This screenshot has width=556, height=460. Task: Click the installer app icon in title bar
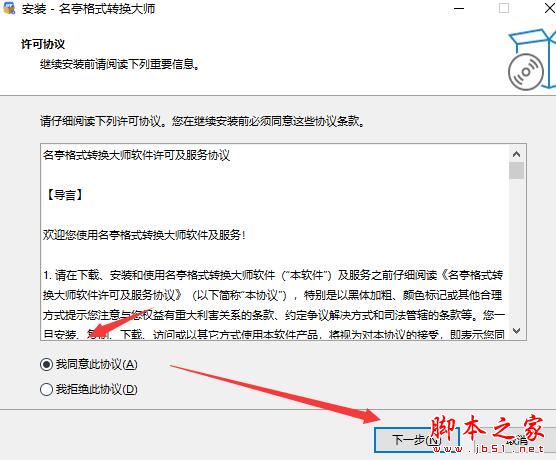tap(9, 8)
